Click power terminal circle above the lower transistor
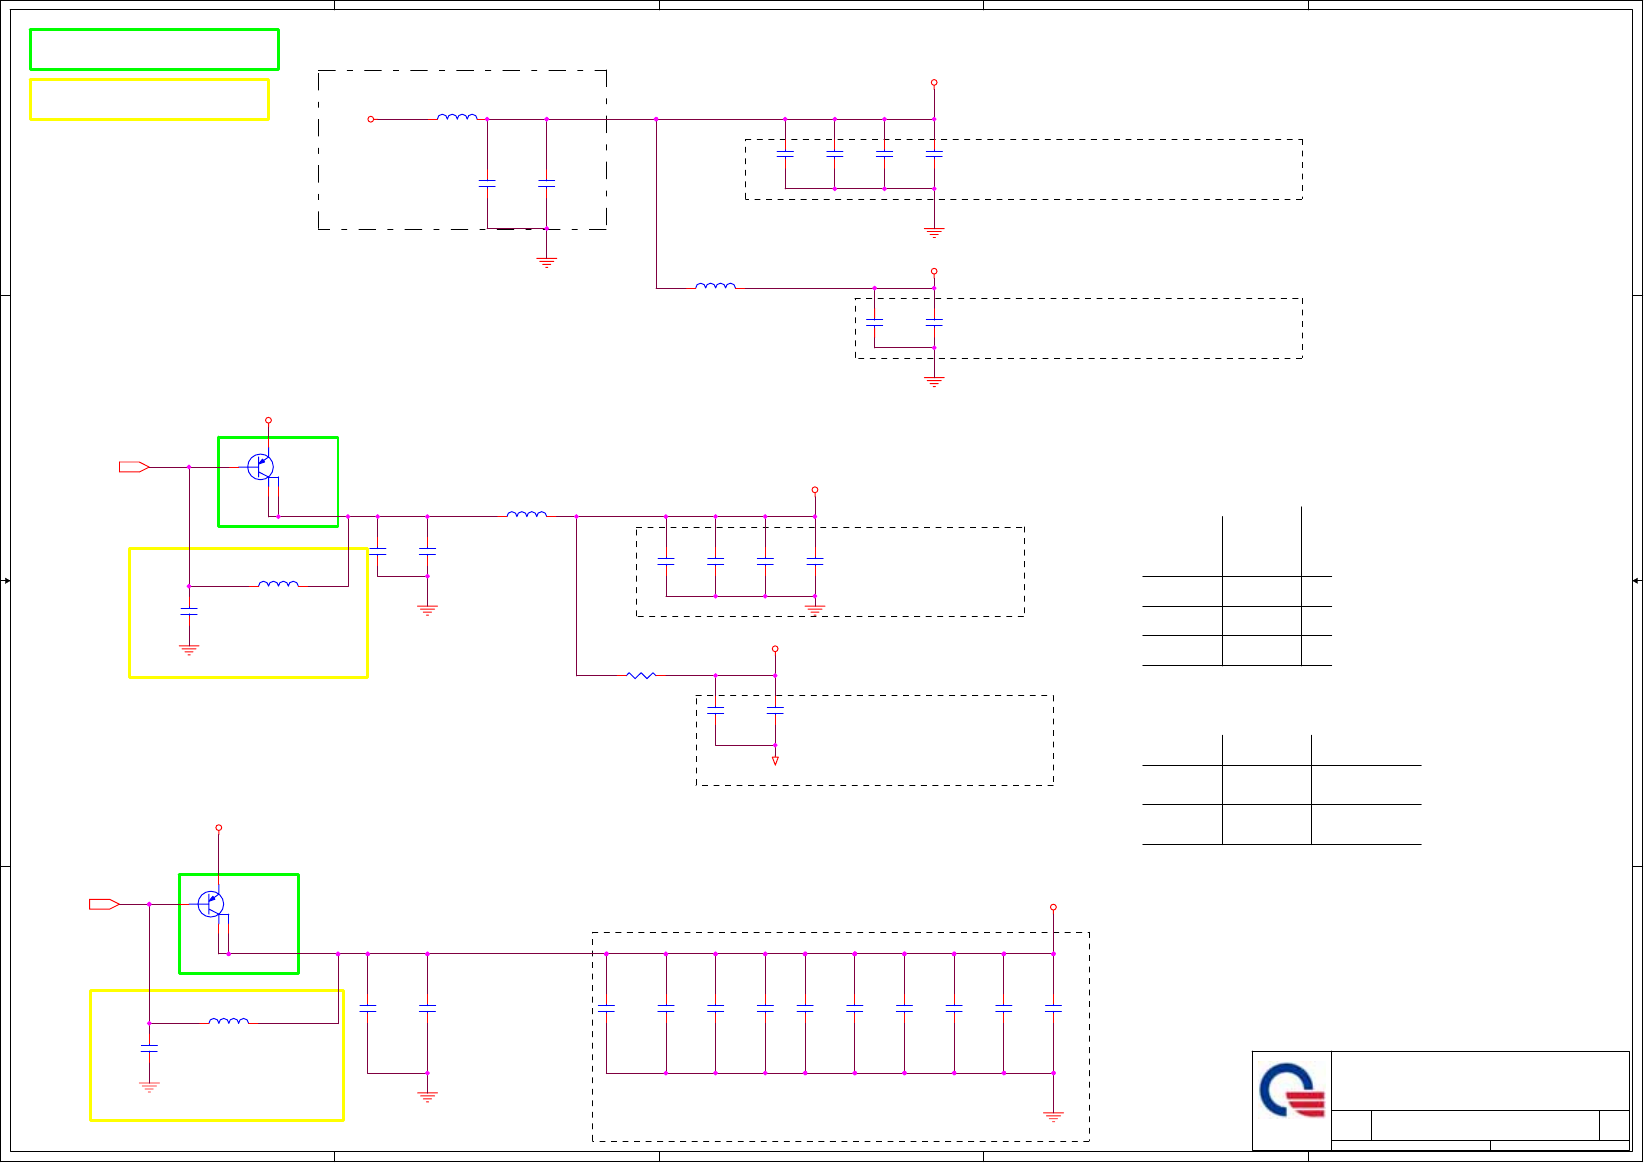 [x=219, y=828]
